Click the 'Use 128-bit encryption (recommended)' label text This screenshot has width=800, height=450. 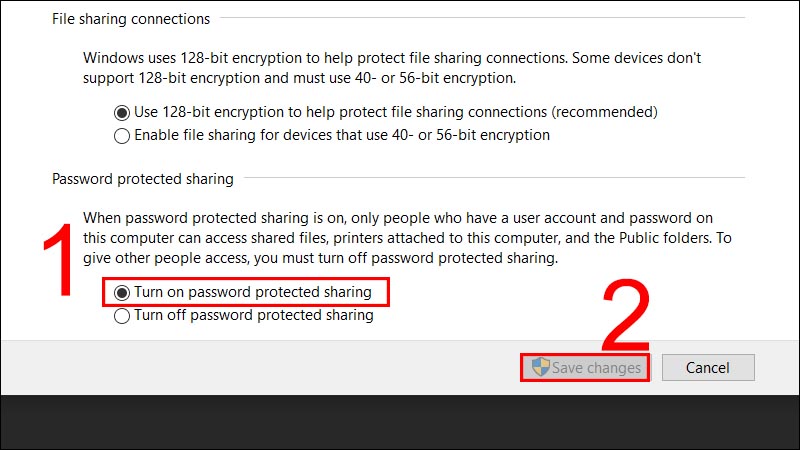point(394,112)
